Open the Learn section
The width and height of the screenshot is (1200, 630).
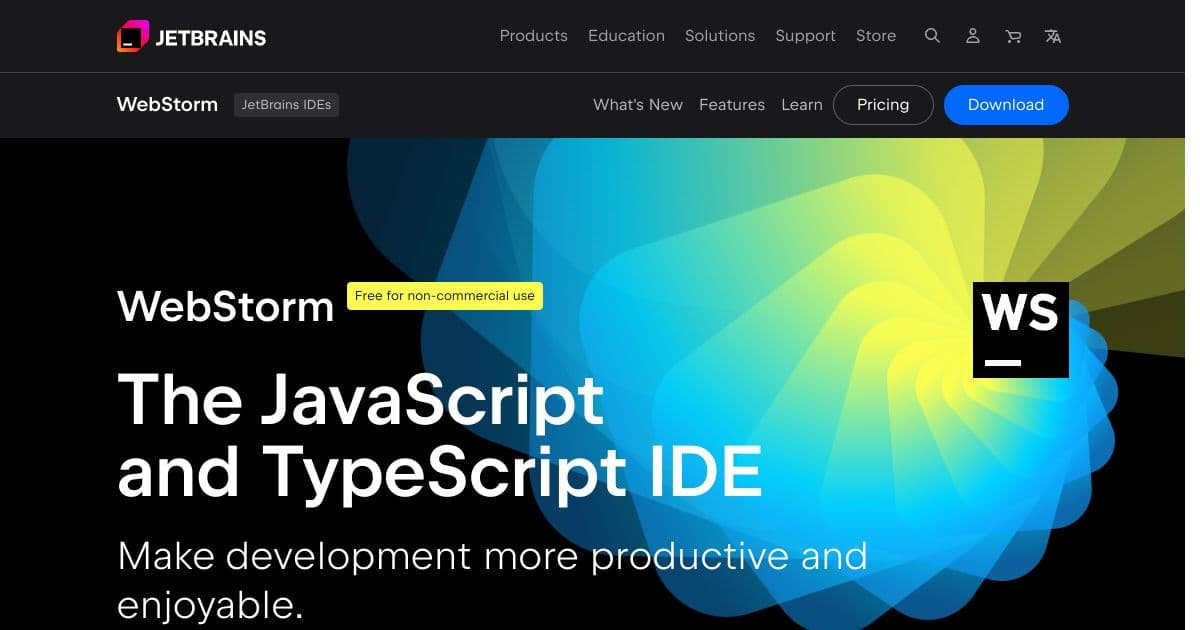coord(801,105)
